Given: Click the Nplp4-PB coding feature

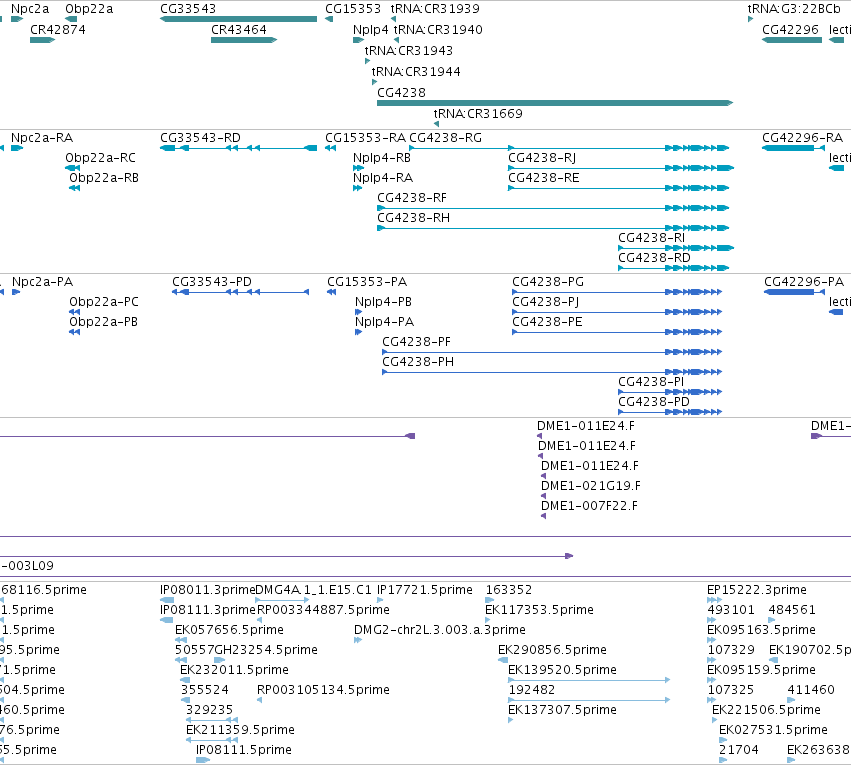Looking at the screenshot, I should (x=358, y=312).
